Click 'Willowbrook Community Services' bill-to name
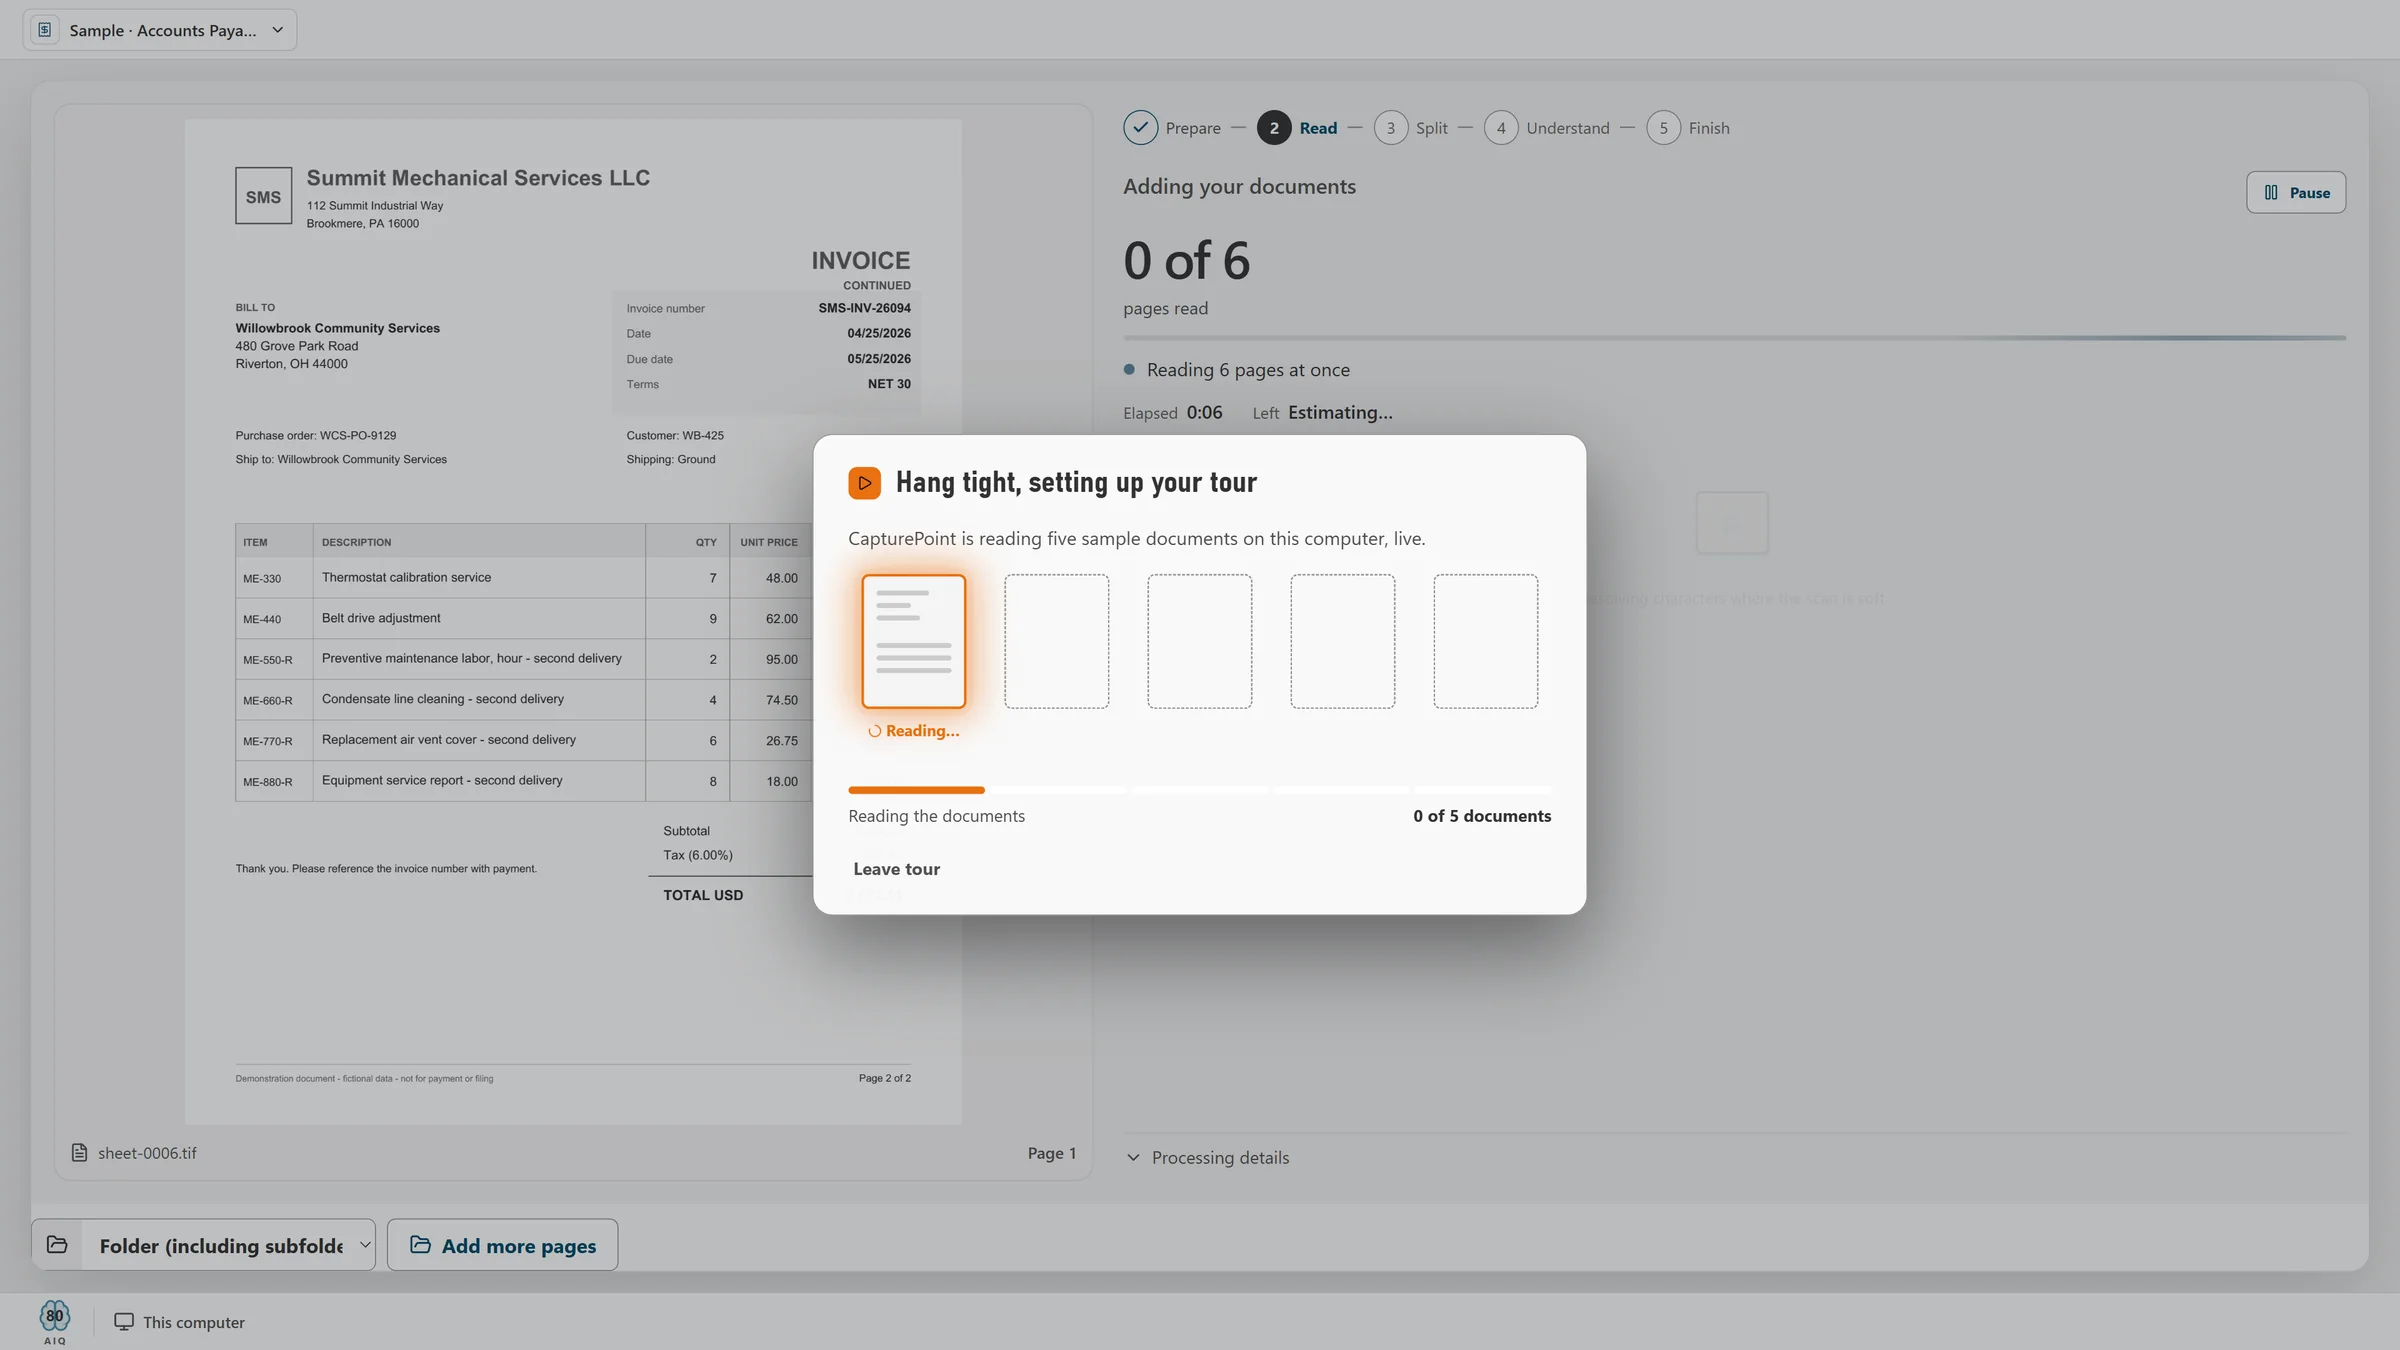 (x=338, y=328)
